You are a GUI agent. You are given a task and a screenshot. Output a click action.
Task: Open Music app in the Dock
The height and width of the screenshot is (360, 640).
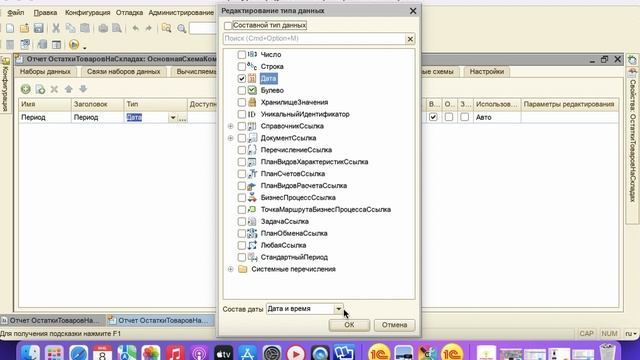click(x=176, y=353)
